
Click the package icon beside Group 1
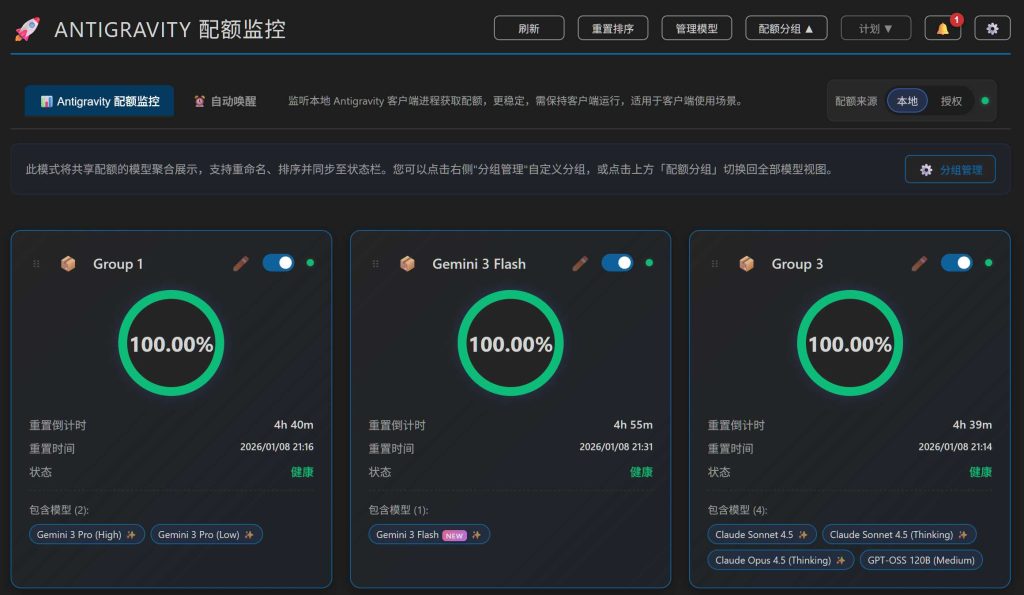pyautogui.click(x=68, y=263)
